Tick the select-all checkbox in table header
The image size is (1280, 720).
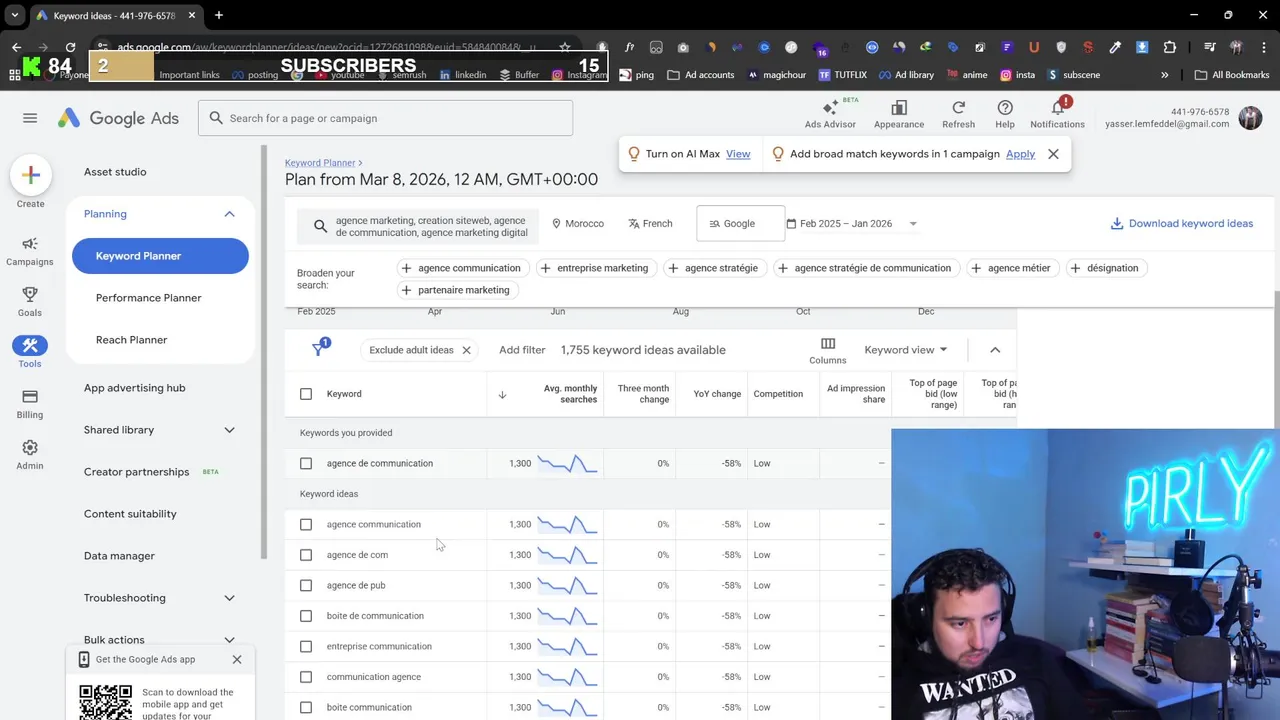(306, 394)
